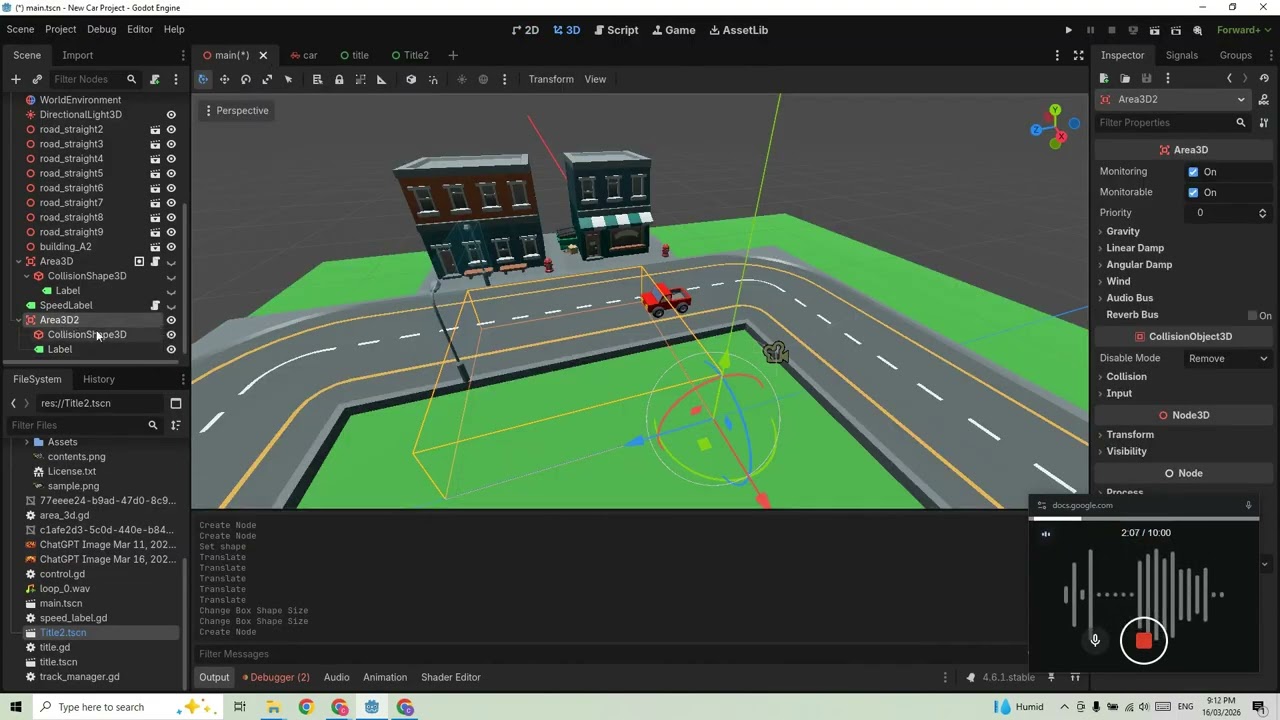
Task: Toggle distraction-free mode expand icon
Action: click(1078, 55)
